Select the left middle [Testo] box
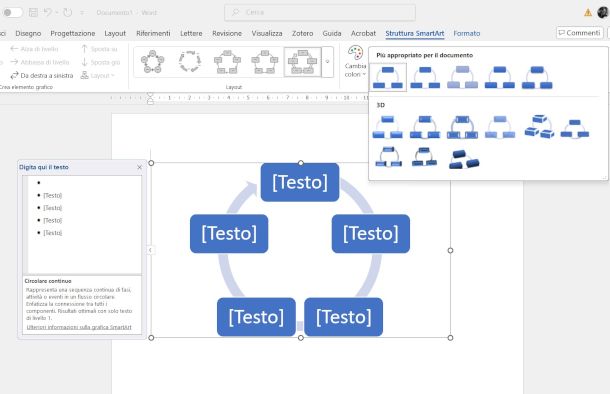Screen dimensions: 610x394 (x=229, y=233)
